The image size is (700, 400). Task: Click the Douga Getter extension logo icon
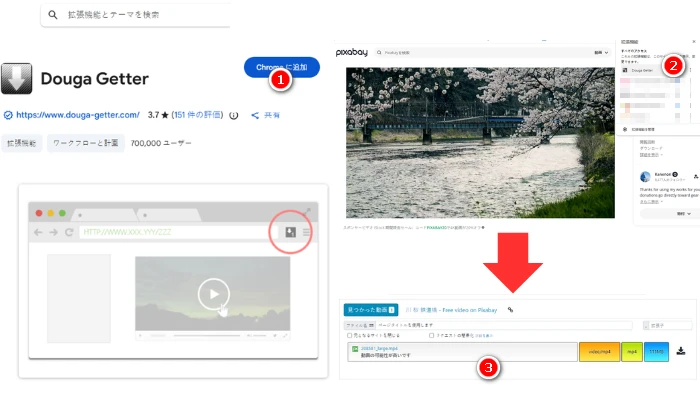coord(17,79)
